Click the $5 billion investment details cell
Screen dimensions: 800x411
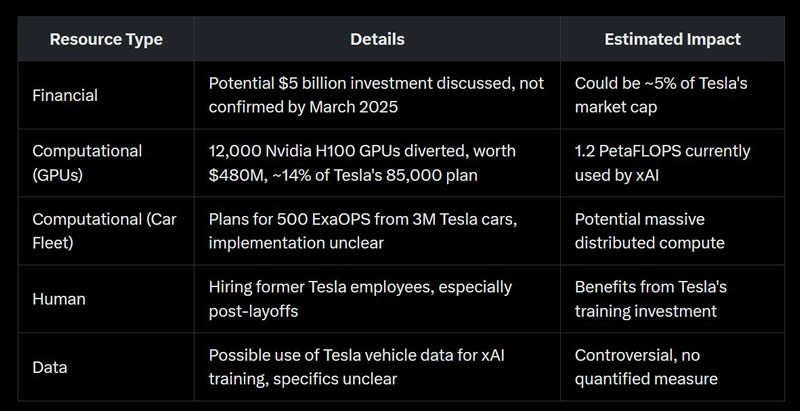[x=375, y=95]
